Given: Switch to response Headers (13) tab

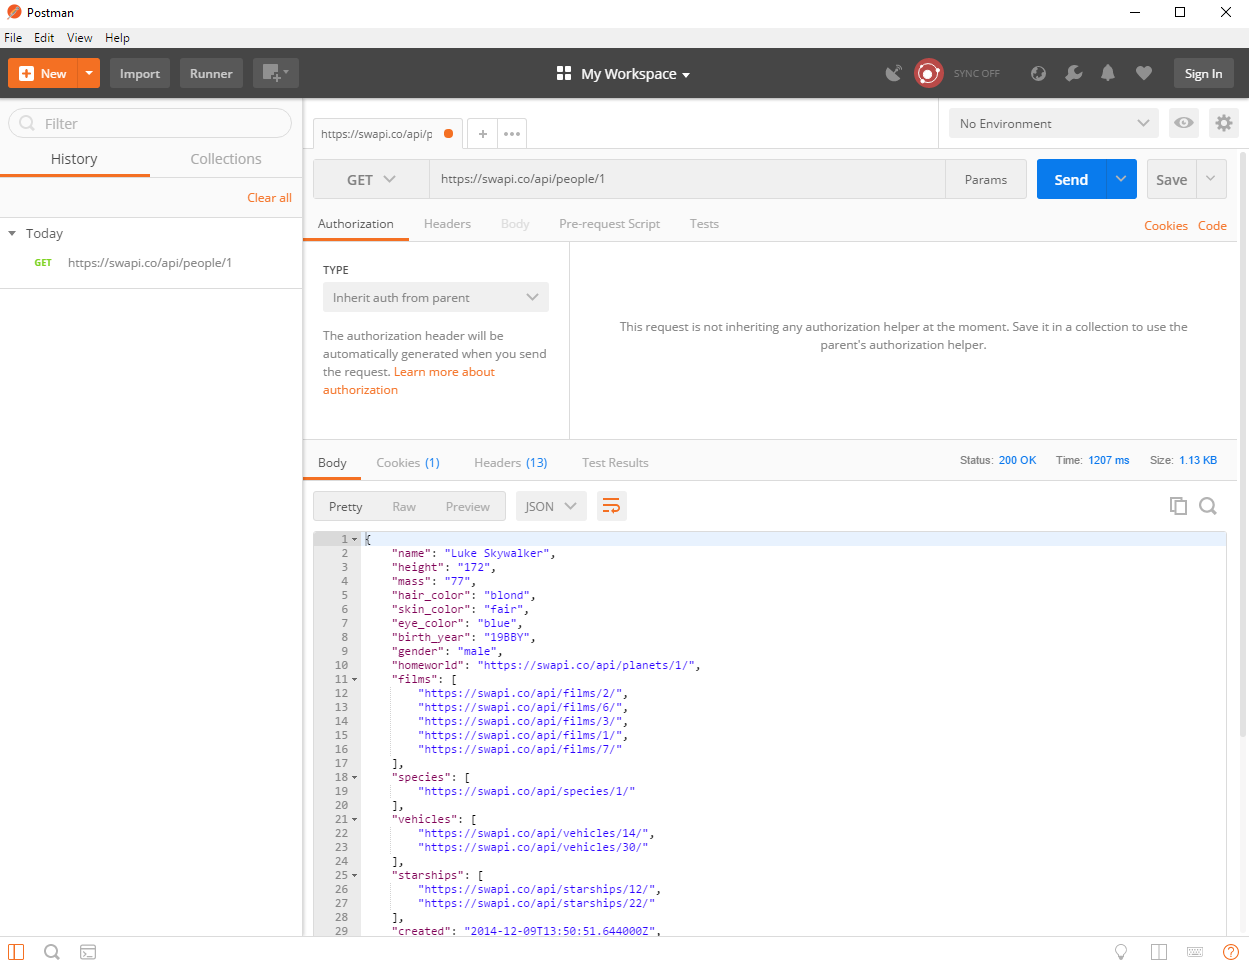Looking at the screenshot, I should (x=510, y=463).
